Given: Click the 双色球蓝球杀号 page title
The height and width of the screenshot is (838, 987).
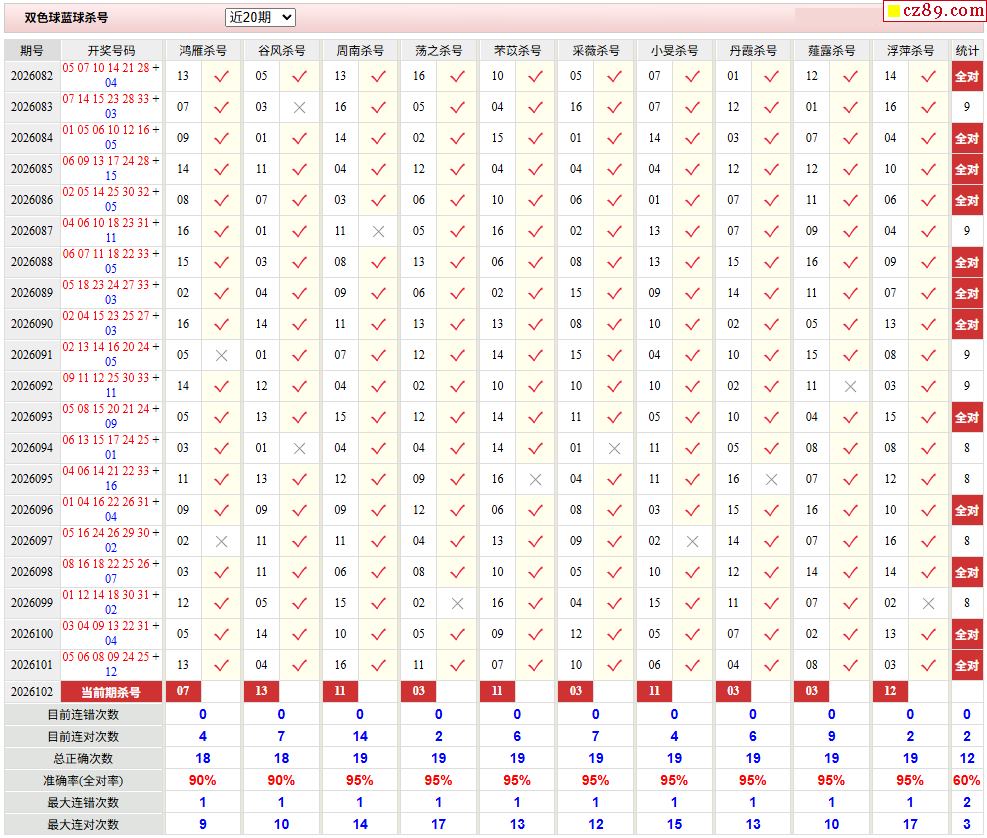Looking at the screenshot, I should pos(66,18).
